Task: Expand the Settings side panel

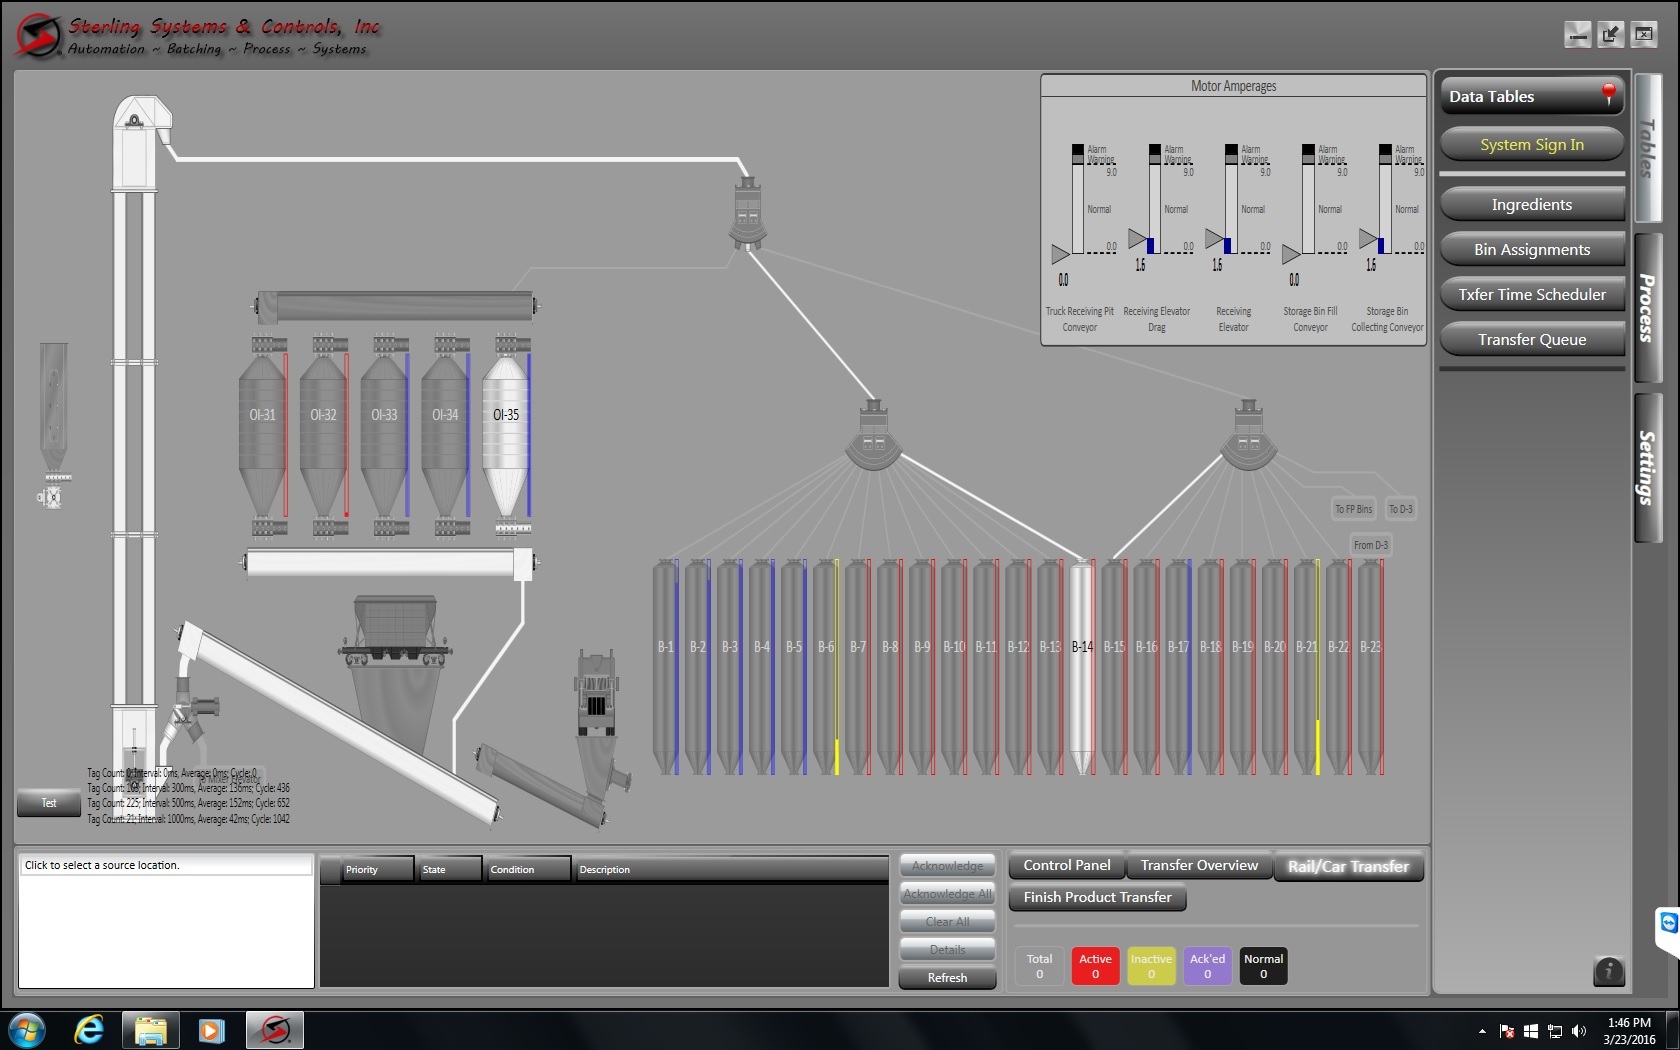Action: click(x=1647, y=468)
